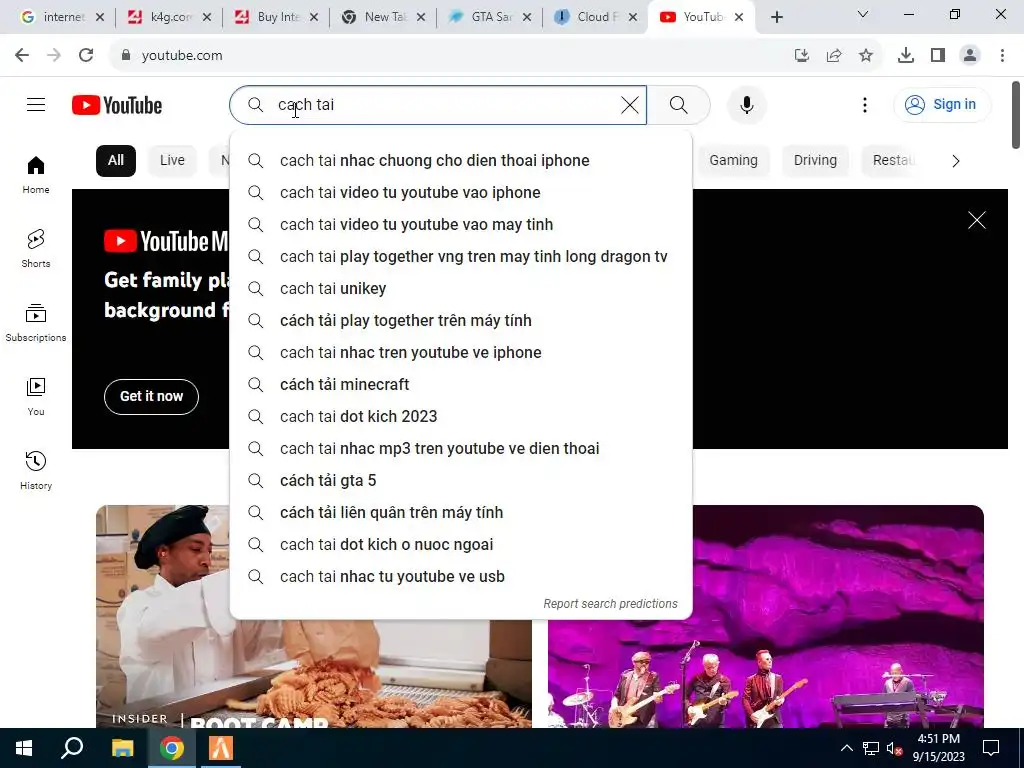This screenshot has width=1024, height=768.
Task: Open Subscriptions in the sidebar
Action: pyautogui.click(x=36, y=323)
